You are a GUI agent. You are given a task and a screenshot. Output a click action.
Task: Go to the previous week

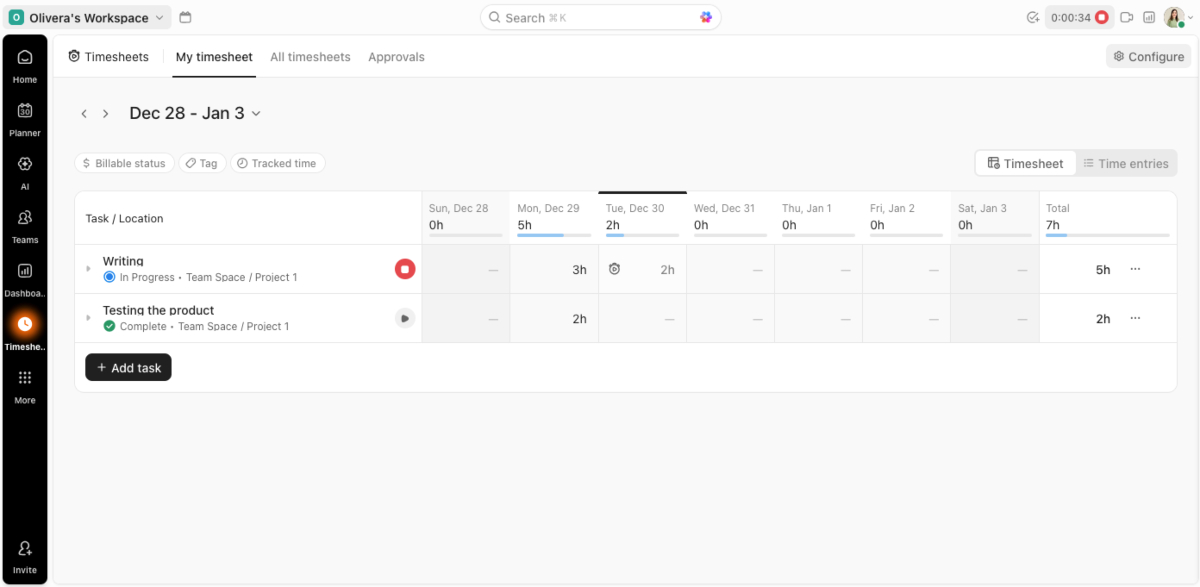click(84, 114)
